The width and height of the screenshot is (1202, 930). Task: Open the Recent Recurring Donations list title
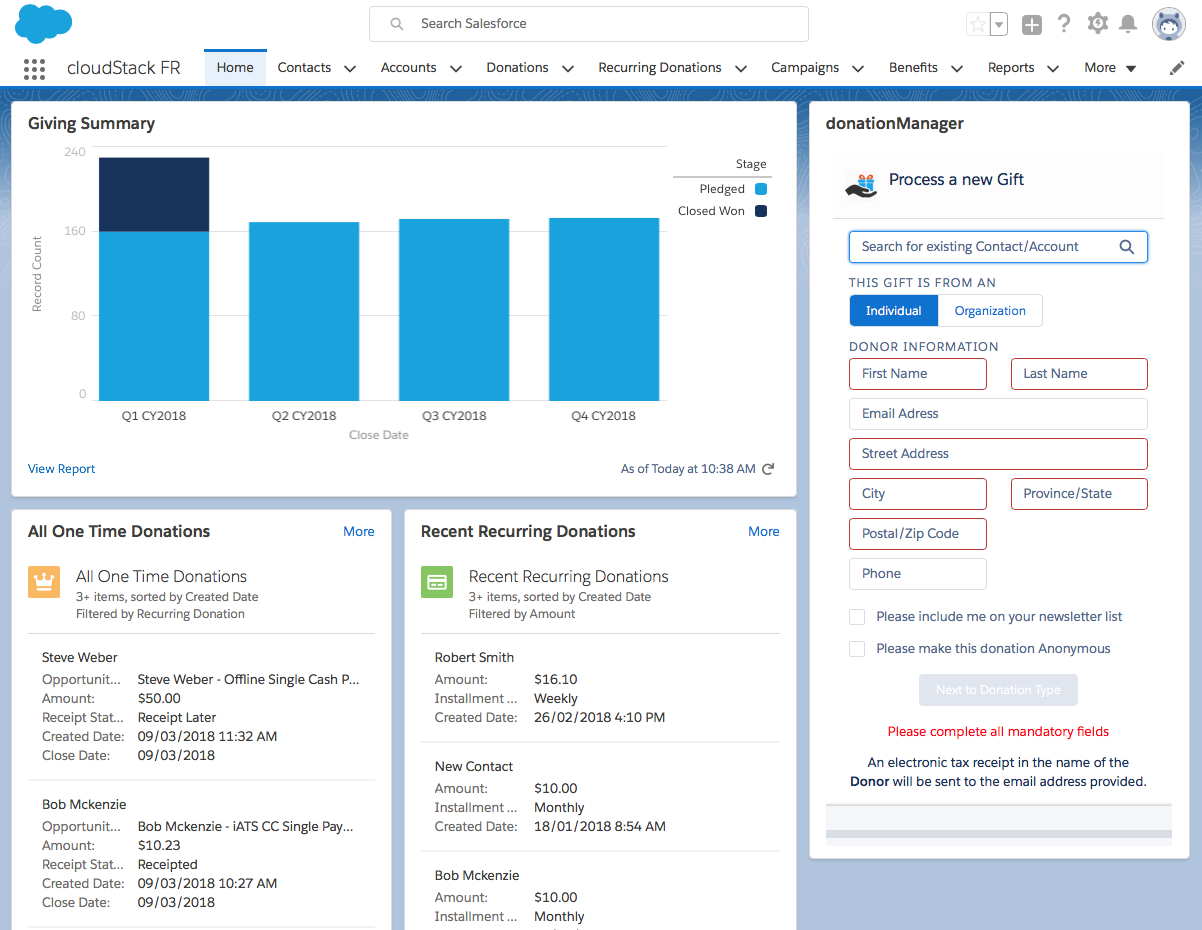tap(568, 577)
